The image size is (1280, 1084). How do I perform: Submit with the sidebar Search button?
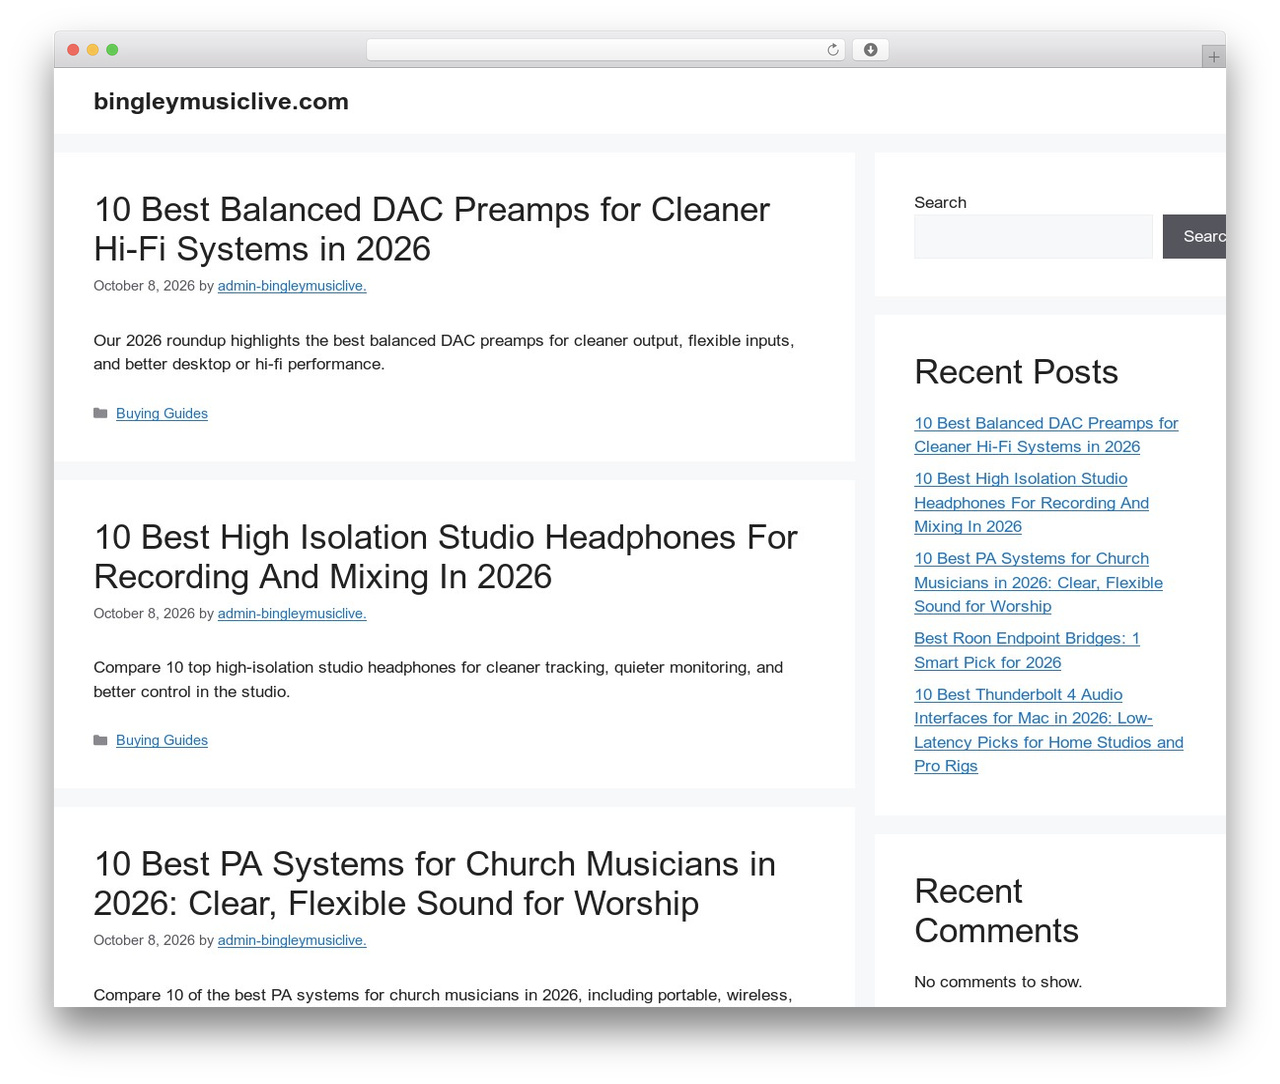point(1194,237)
